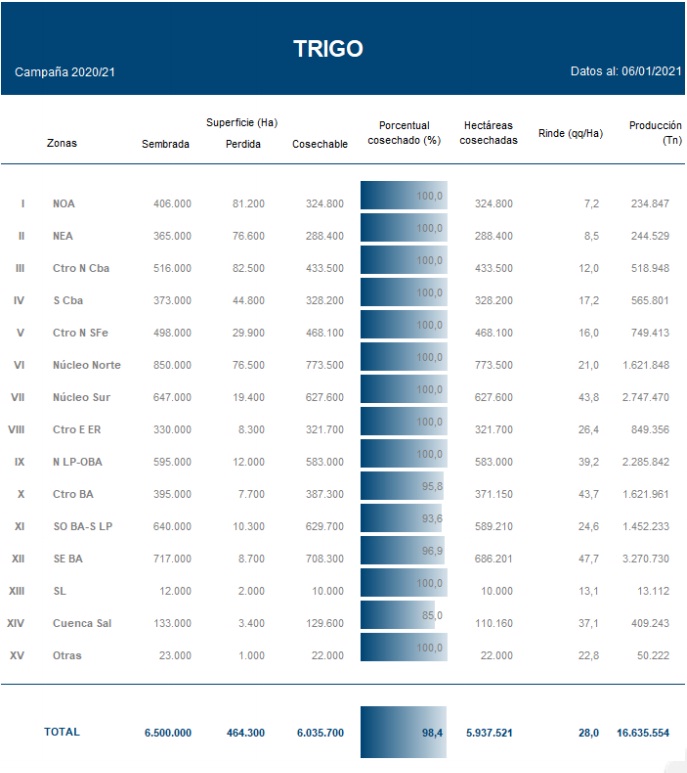Click the Cuenca Sal 85,0 percent bar
687x773 pixels.
(x=396, y=618)
